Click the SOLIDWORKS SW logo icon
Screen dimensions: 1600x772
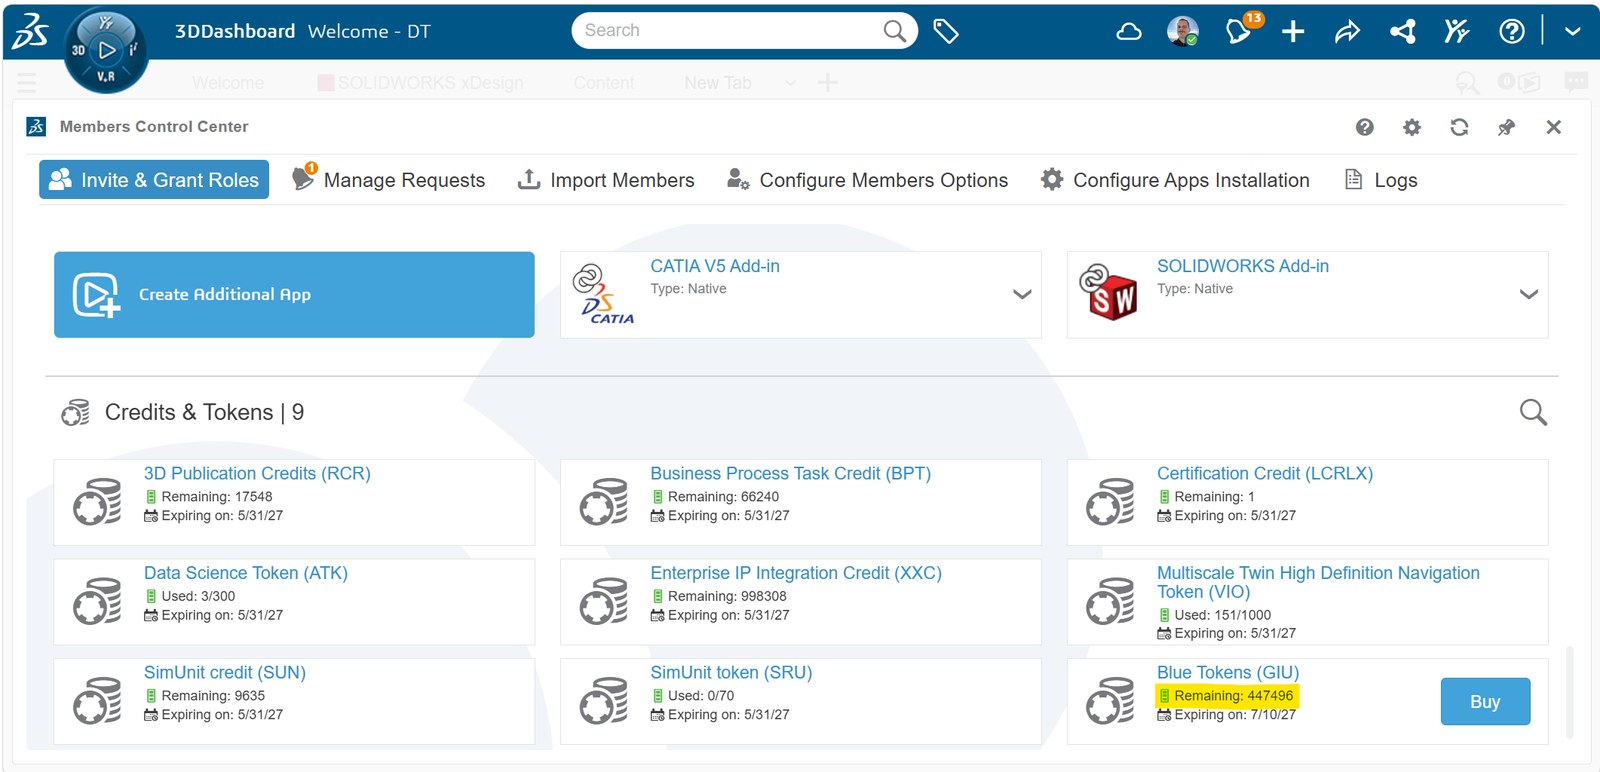tap(1109, 292)
